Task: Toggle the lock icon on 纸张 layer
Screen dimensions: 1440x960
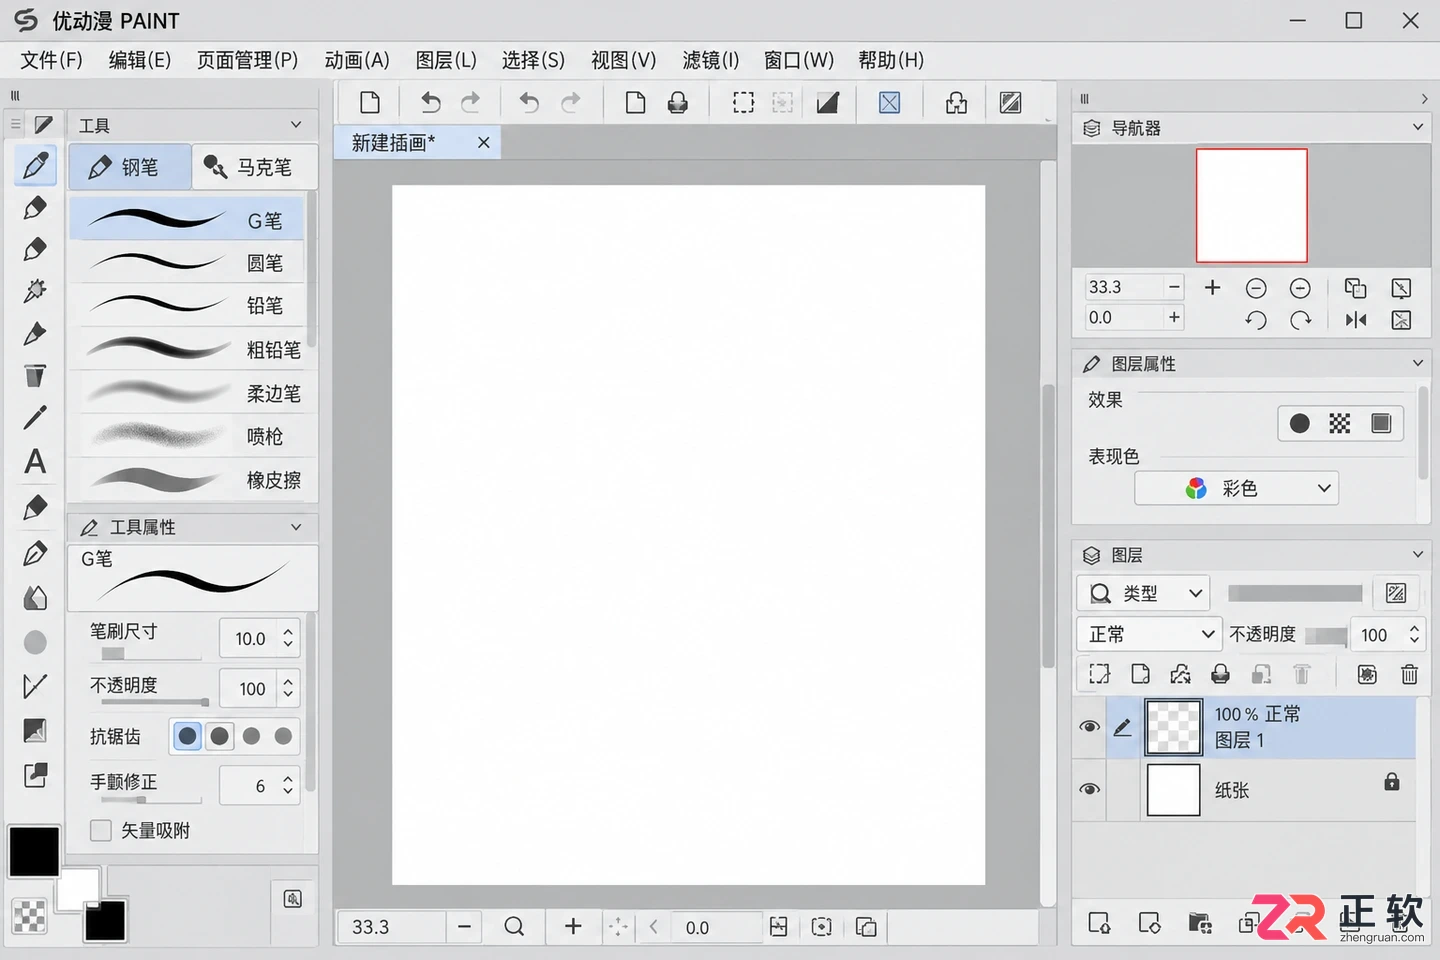Action: [x=1391, y=781]
